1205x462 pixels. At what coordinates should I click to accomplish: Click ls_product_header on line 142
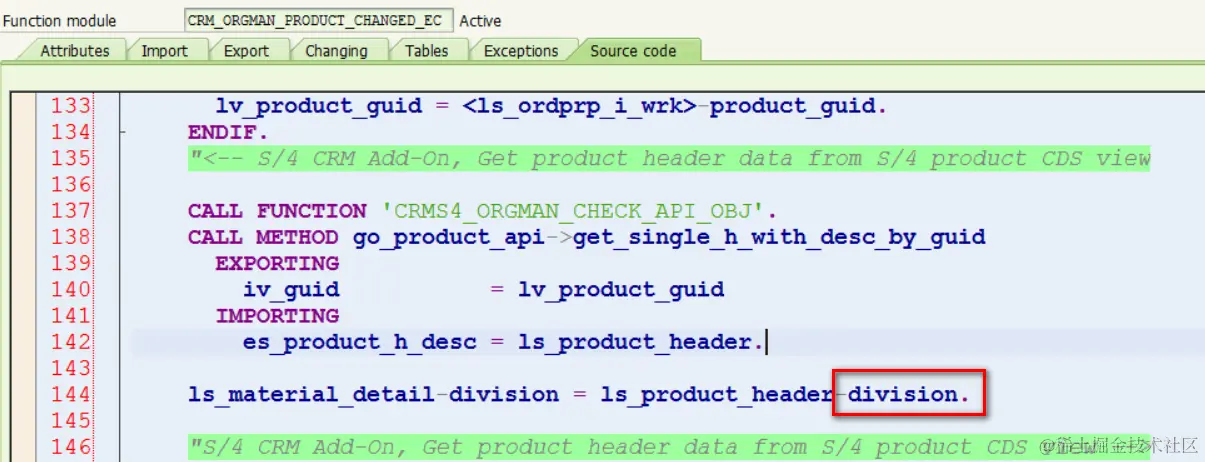point(635,342)
